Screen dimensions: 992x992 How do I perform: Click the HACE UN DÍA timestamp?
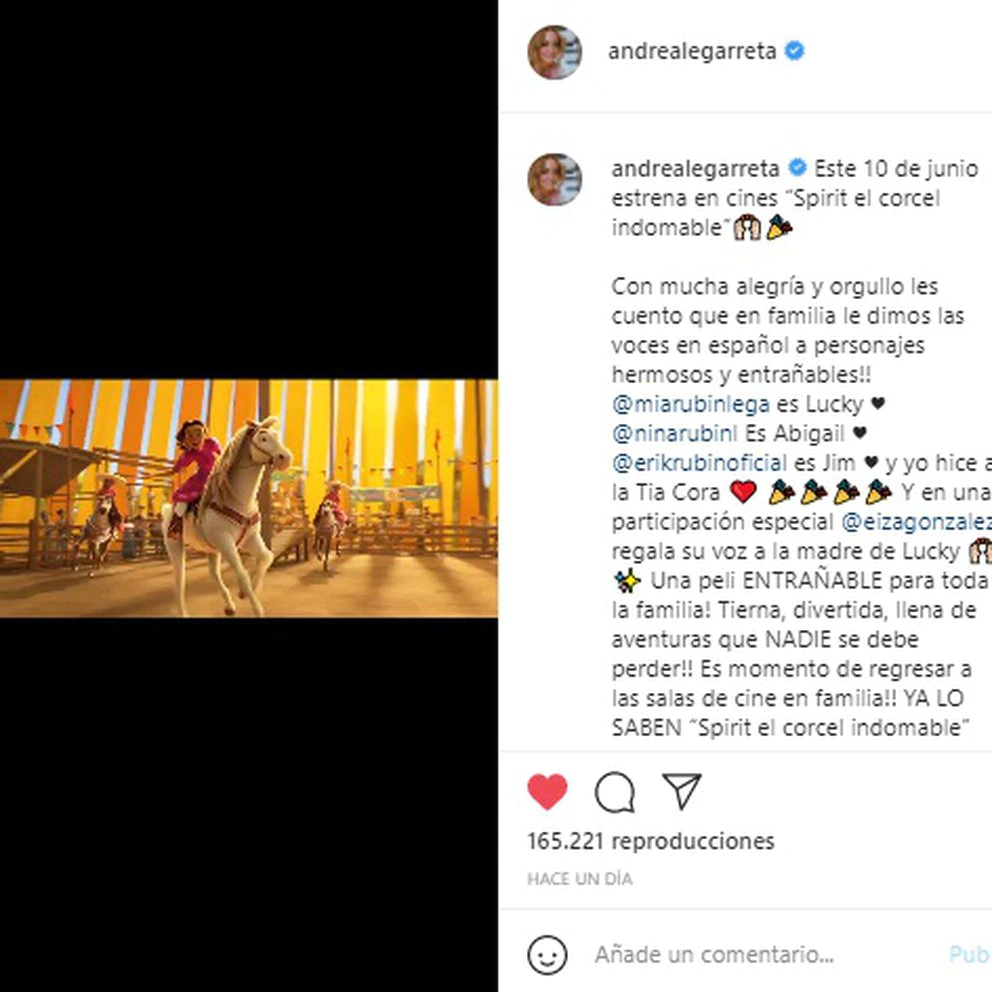coord(580,879)
